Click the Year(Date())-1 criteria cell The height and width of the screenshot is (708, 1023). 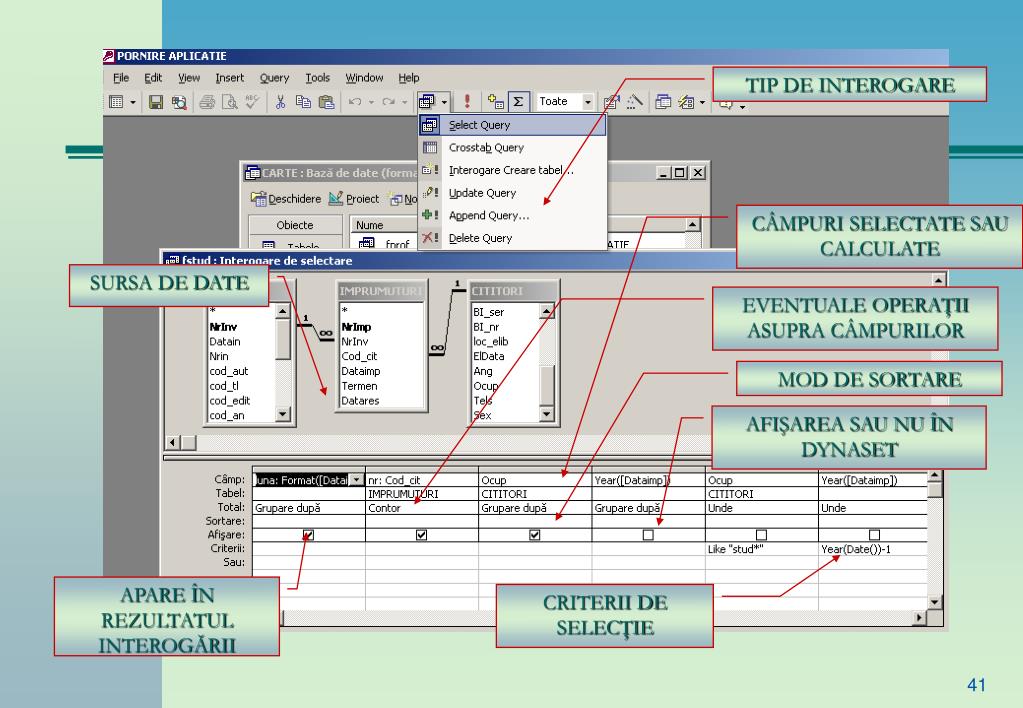pos(874,549)
